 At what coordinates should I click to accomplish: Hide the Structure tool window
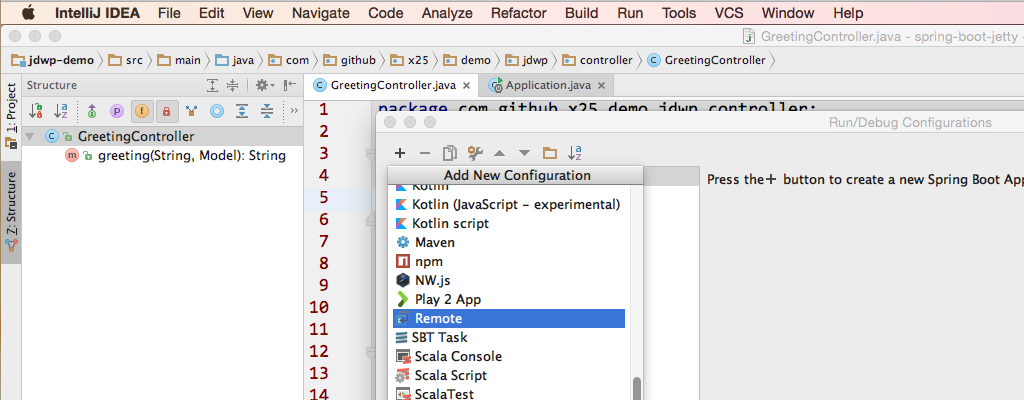[x=291, y=84]
